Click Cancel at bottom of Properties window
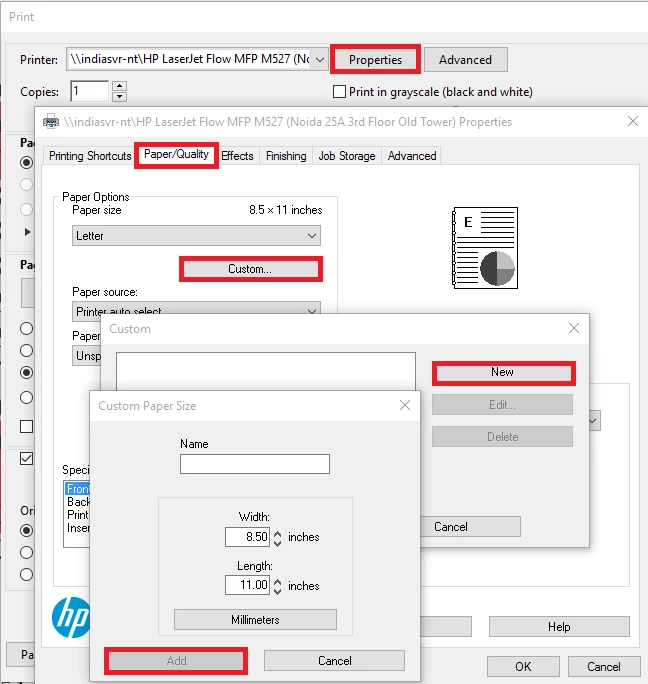 point(604,667)
